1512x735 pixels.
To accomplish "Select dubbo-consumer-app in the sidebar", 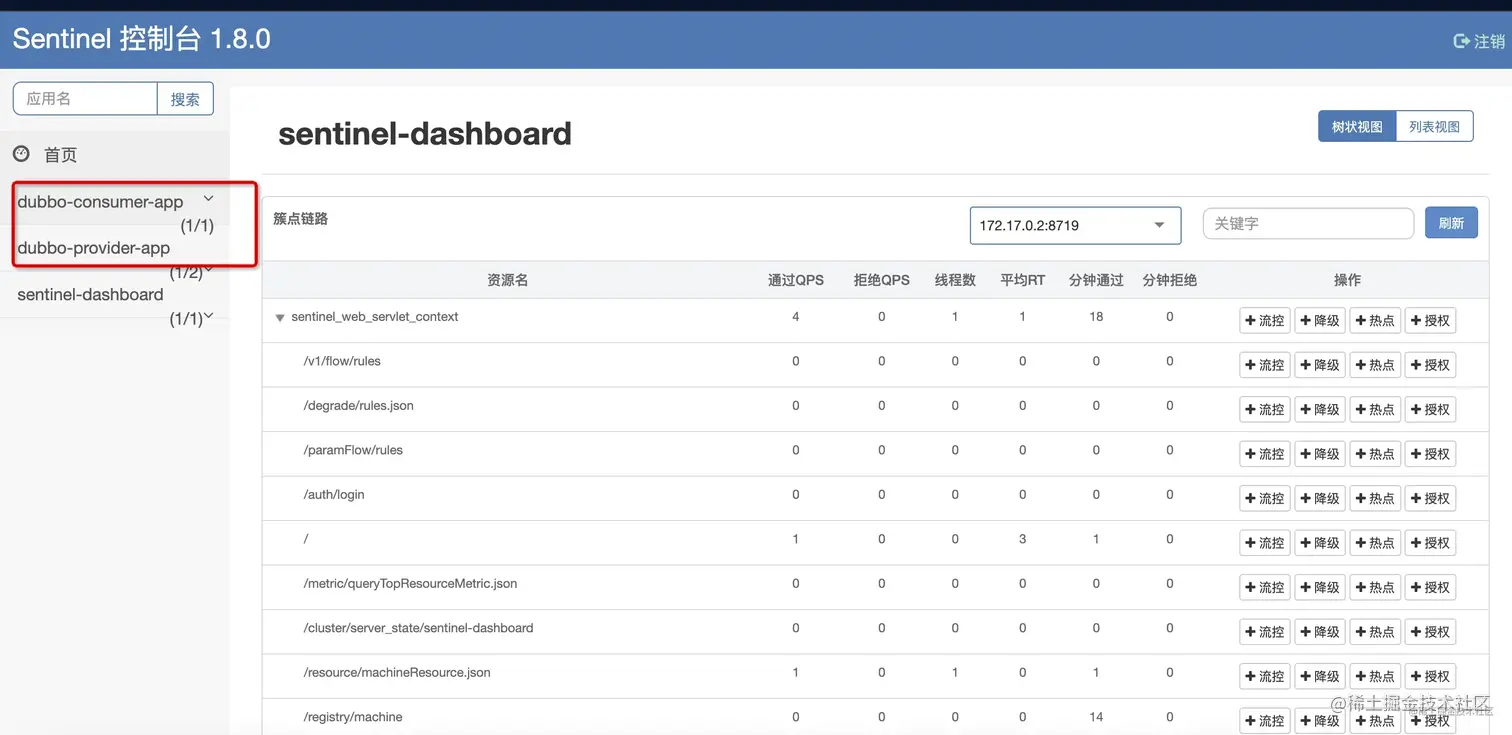I will tap(100, 202).
